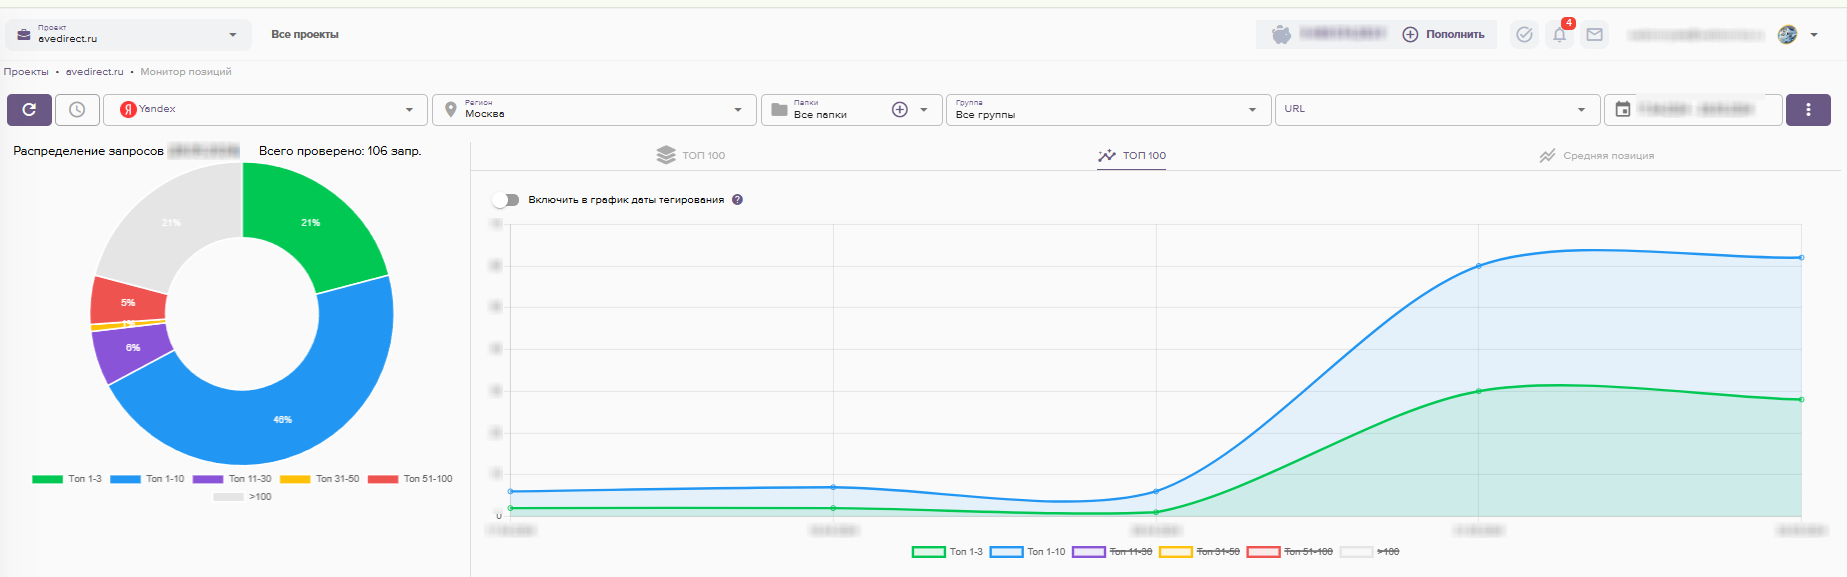Open the three-dot more options menu
The width and height of the screenshot is (1847, 577).
point(1807,110)
